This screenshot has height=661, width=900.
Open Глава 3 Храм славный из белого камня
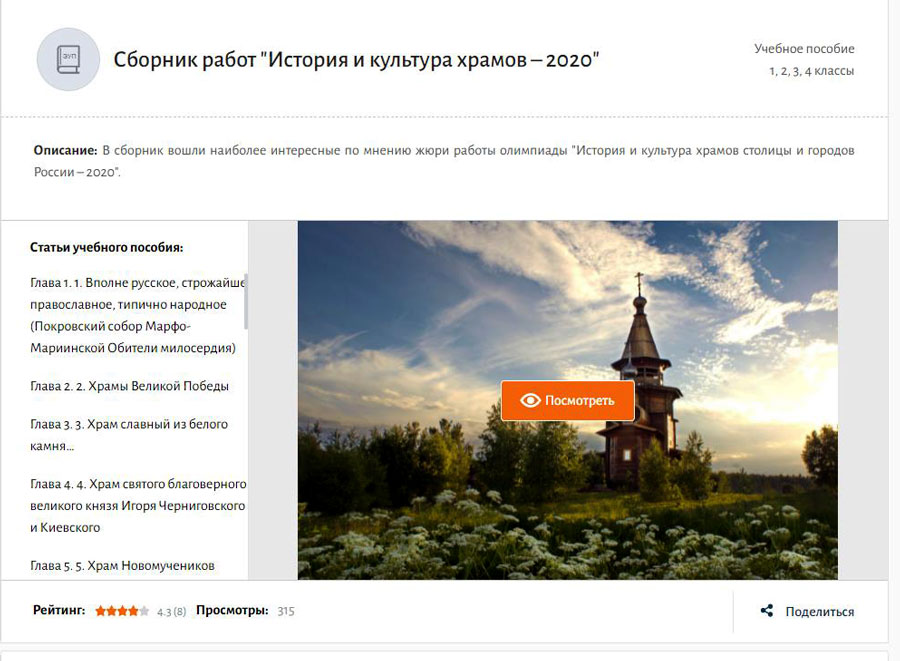pos(129,435)
